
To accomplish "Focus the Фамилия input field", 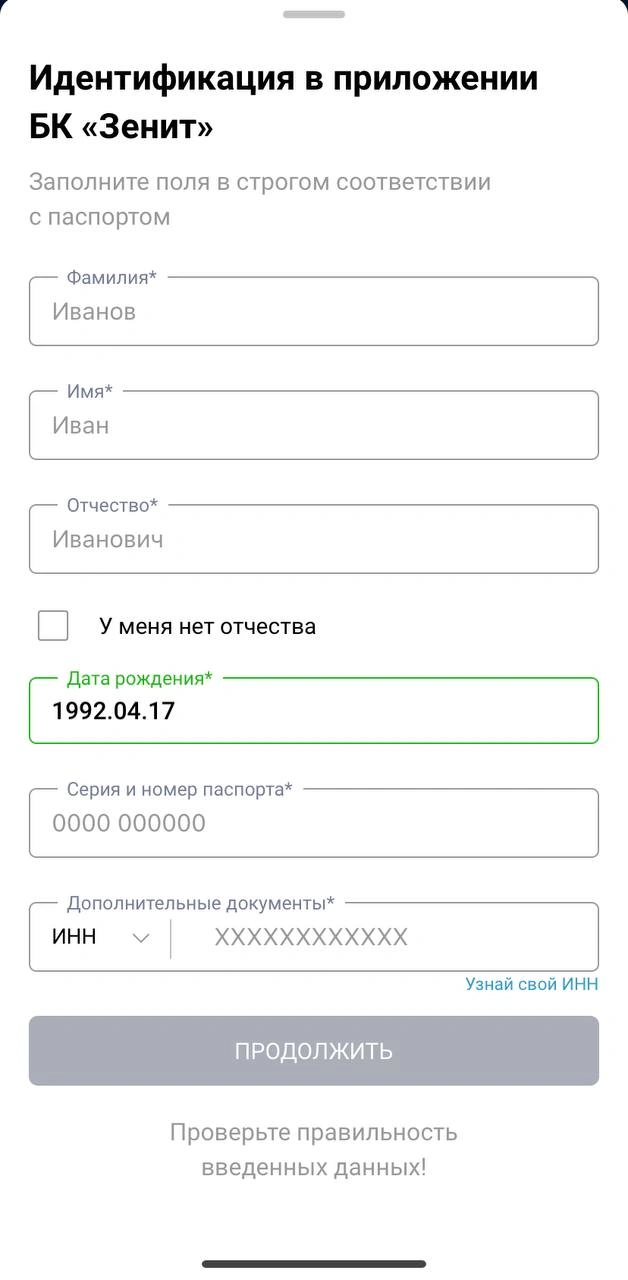I will coord(314,311).
